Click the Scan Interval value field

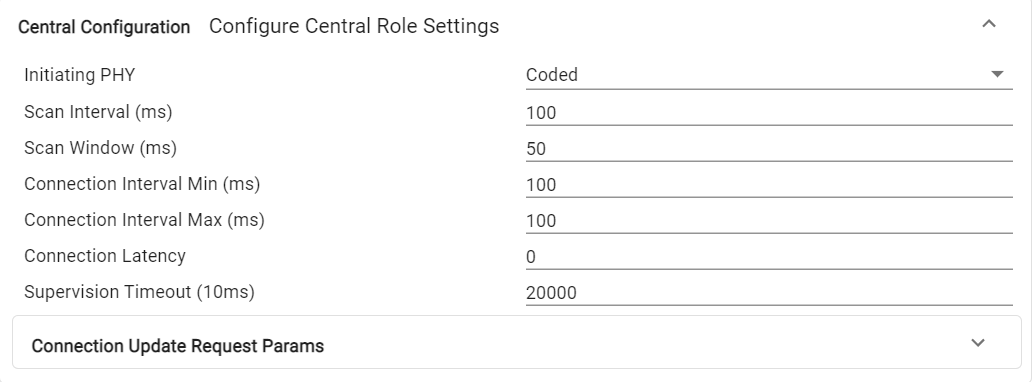click(x=769, y=113)
